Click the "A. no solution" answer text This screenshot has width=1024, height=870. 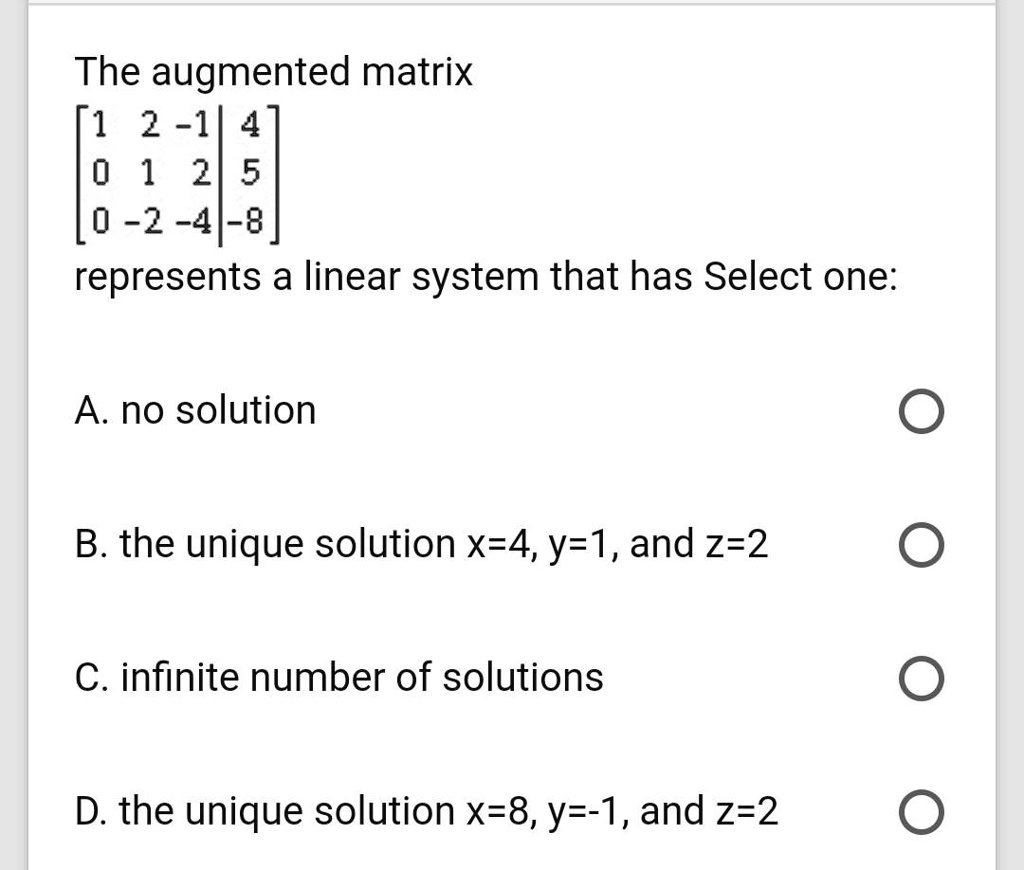(195, 410)
